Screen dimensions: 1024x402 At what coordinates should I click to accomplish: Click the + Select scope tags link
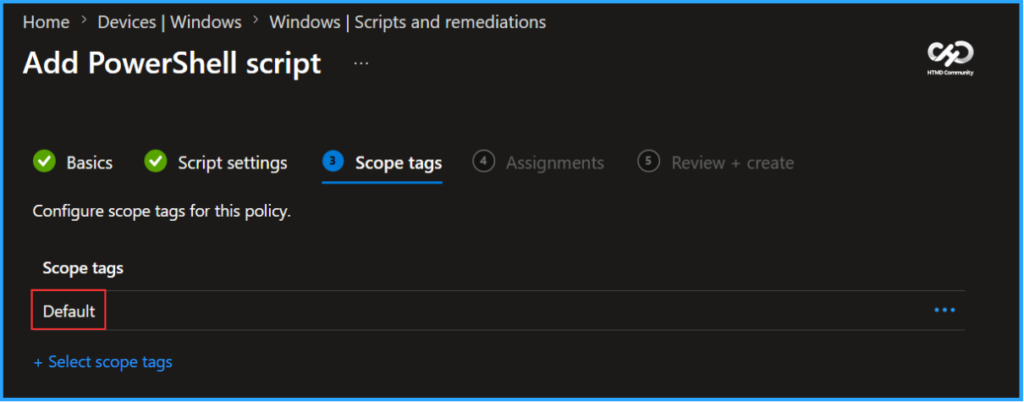tap(103, 361)
